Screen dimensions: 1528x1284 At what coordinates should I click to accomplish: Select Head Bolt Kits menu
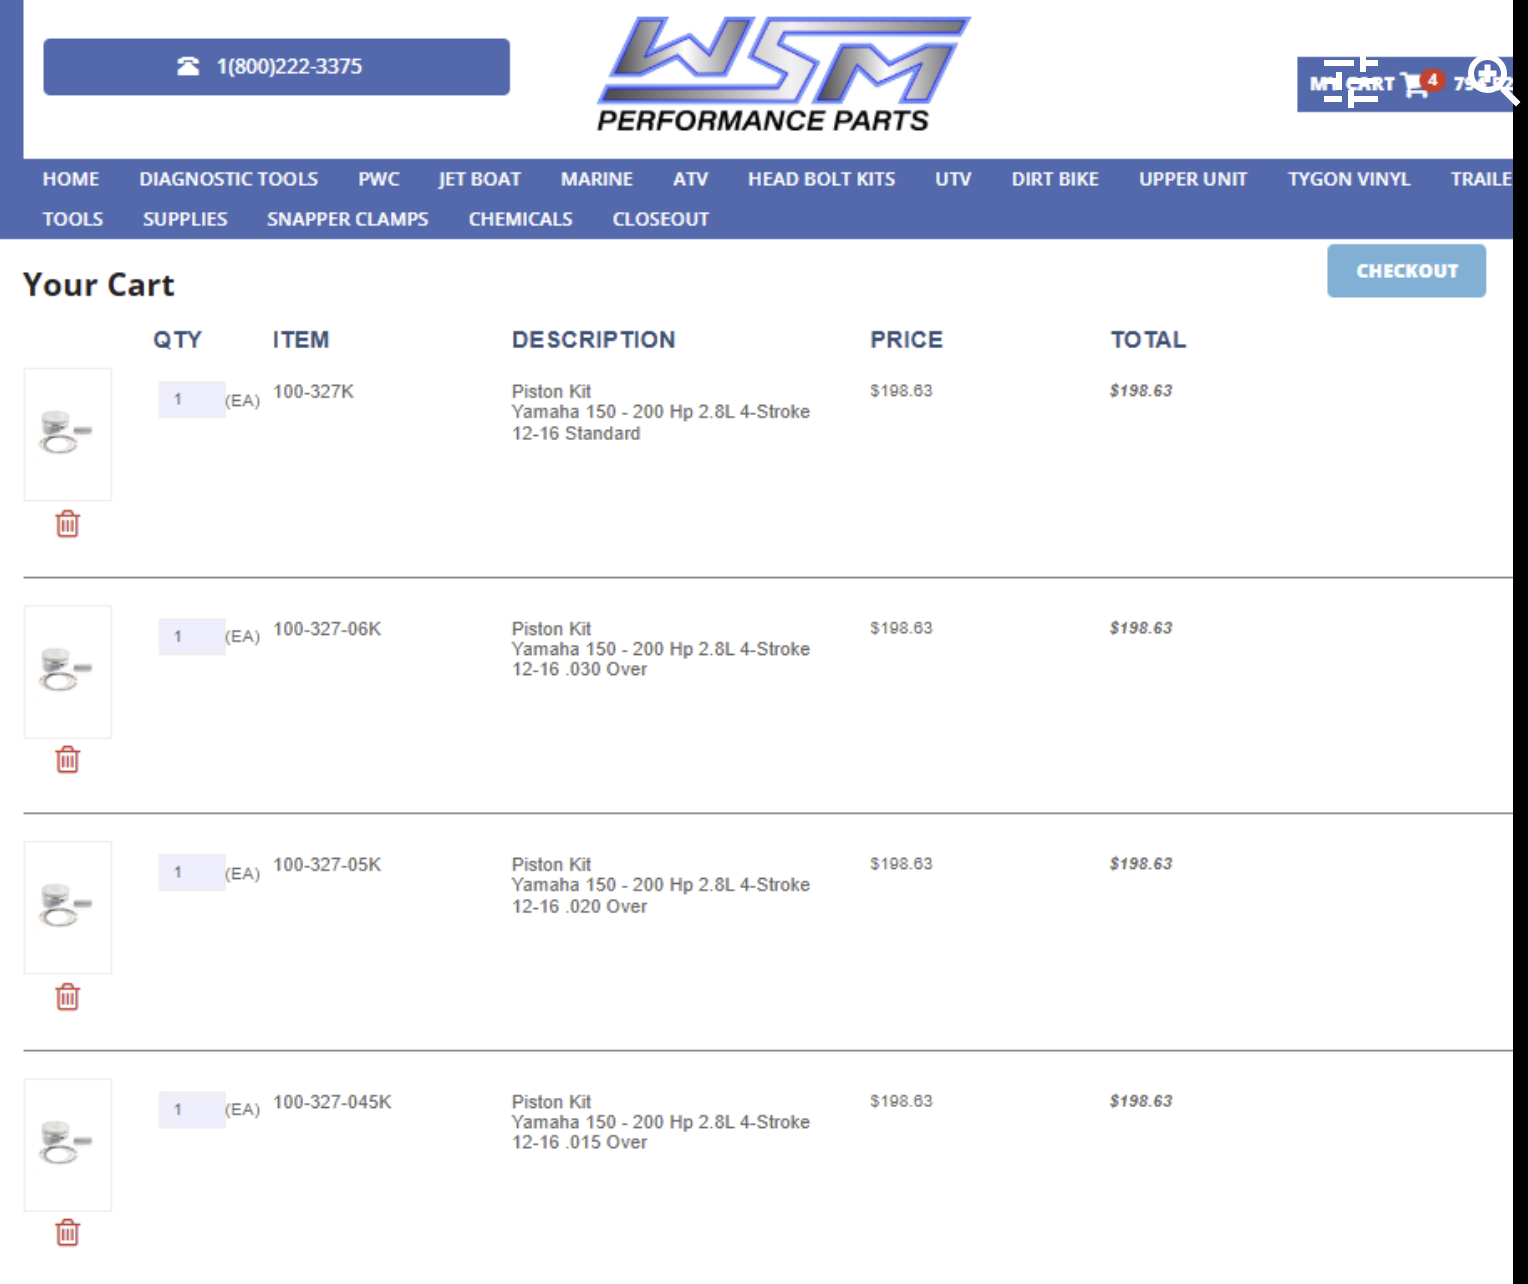(822, 179)
